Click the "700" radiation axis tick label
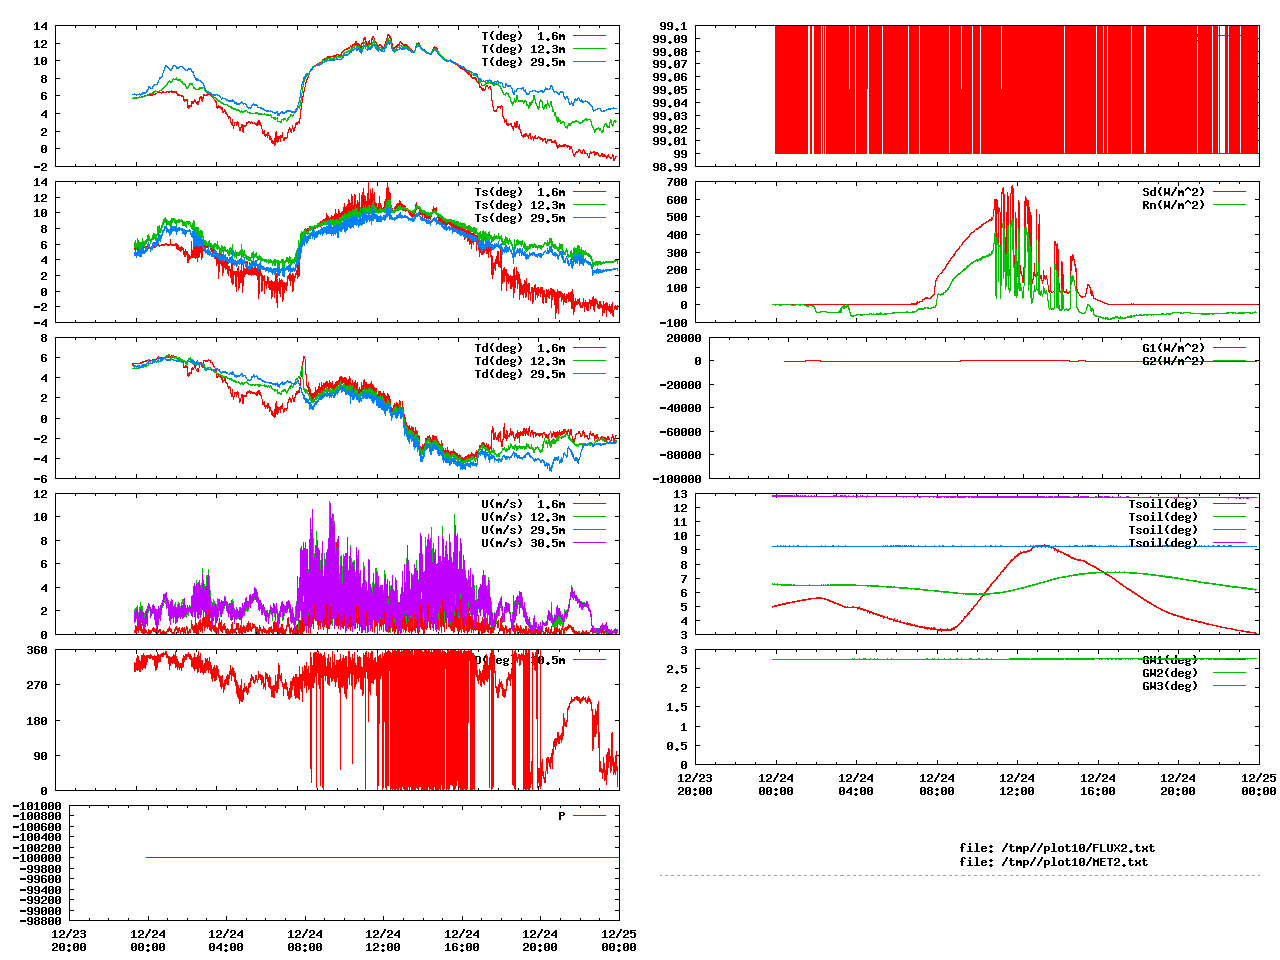Image resolution: width=1280 pixels, height=960 pixels. [x=677, y=182]
